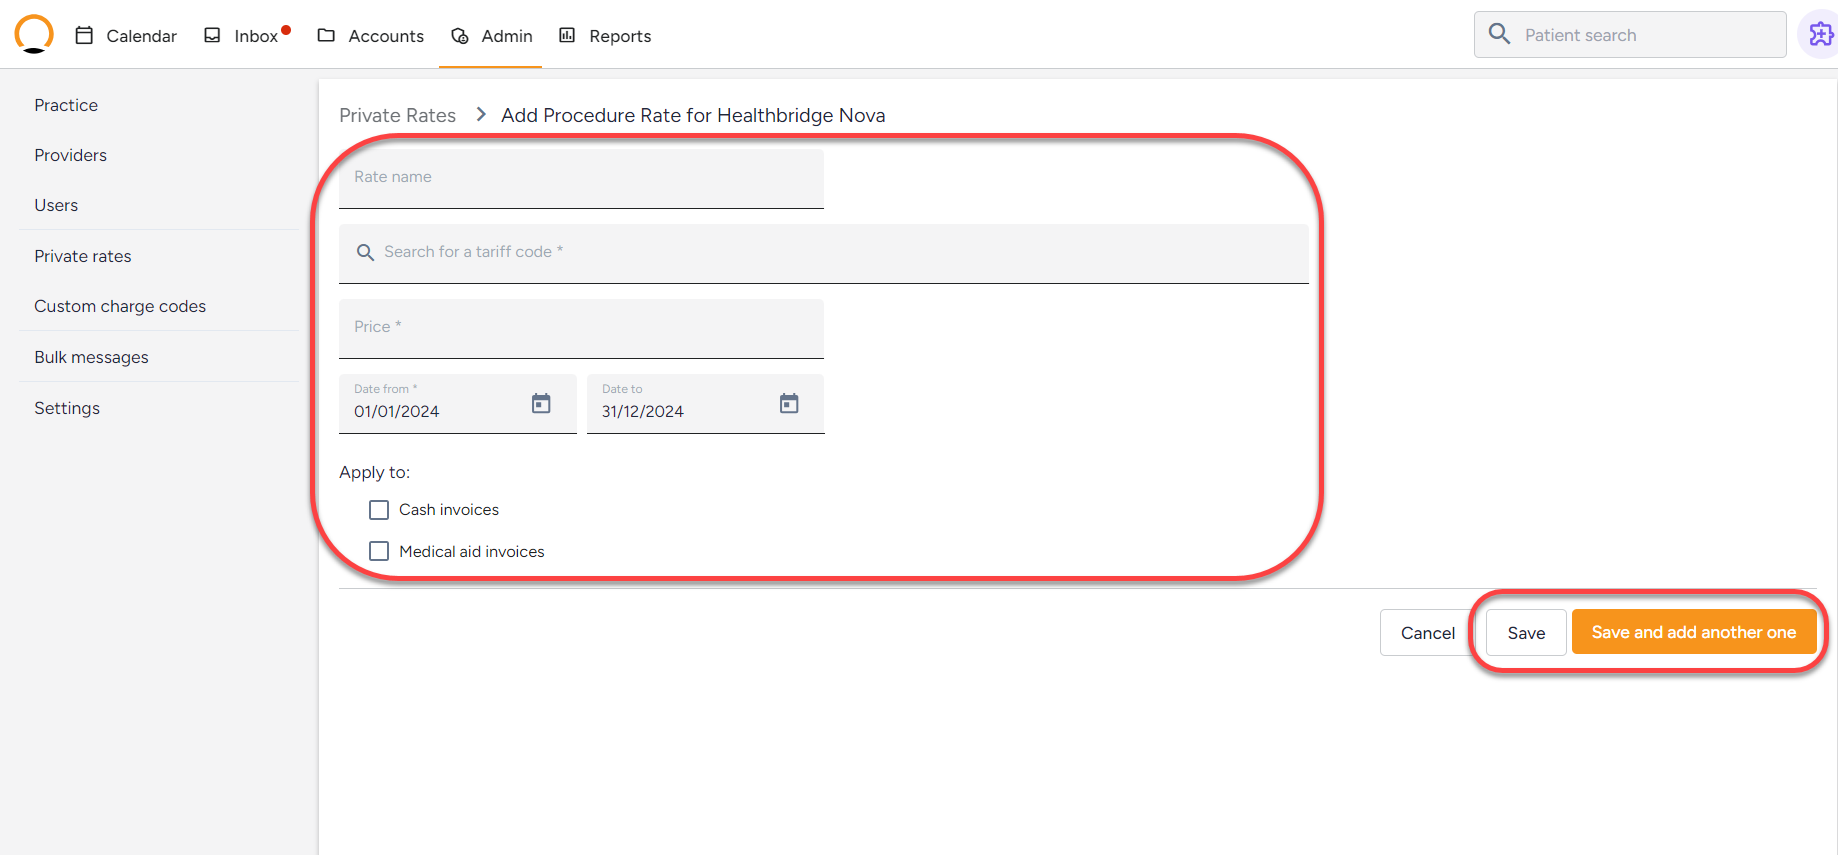Click the 'Add Procedure Rate for Healthbridge Nova' heading
The width and height of the screenshot is (1838, 855).
pyautogui.click(x=693, y=115)
